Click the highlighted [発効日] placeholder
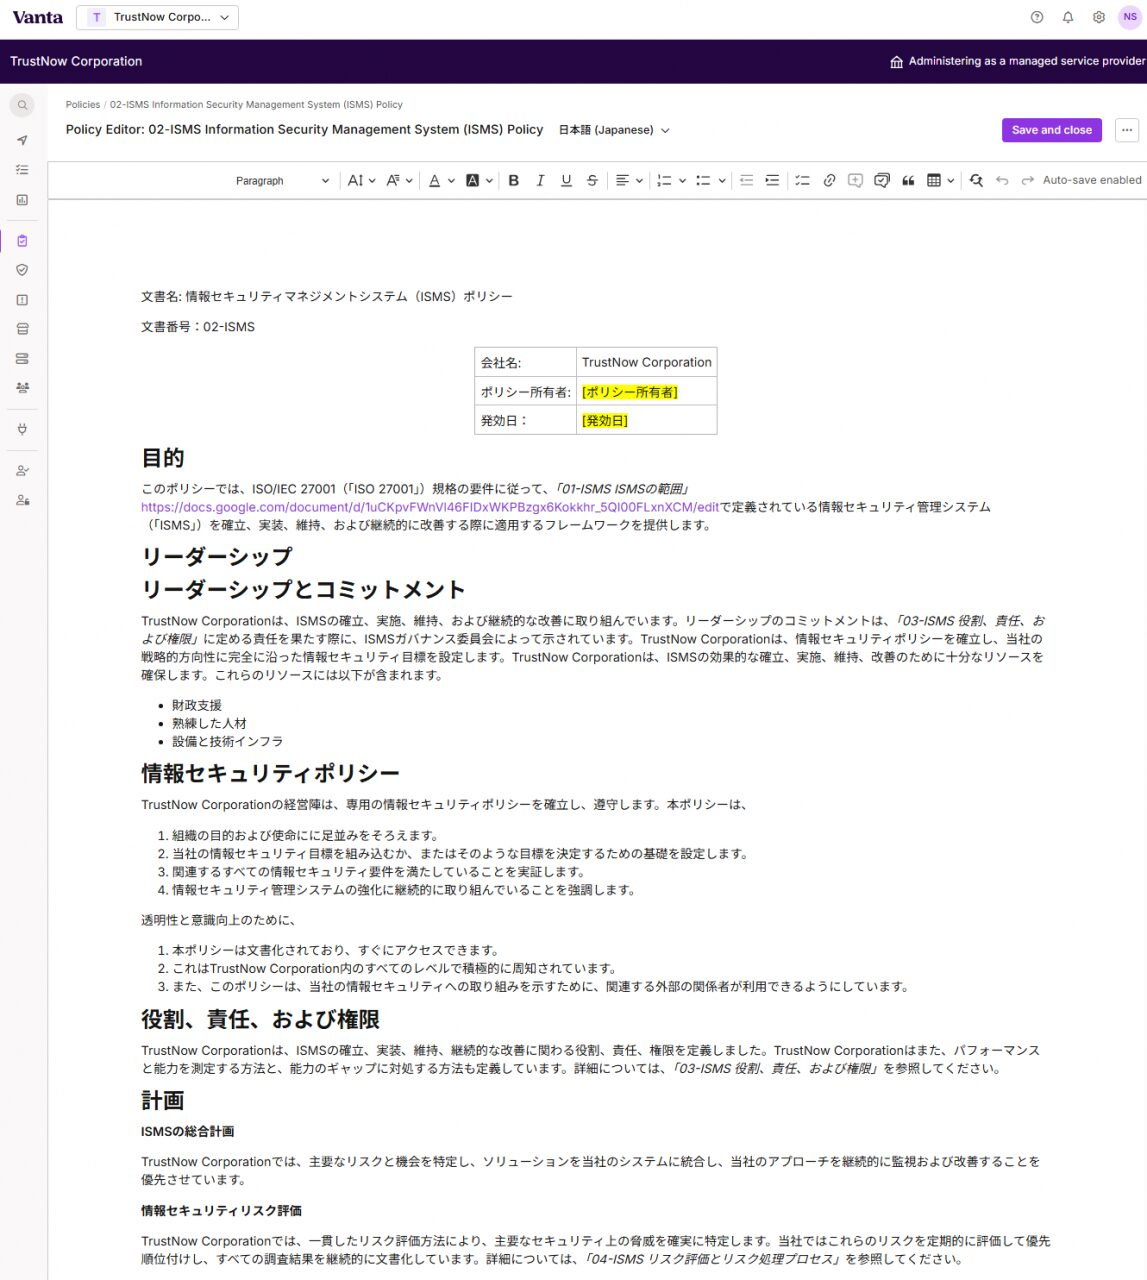1147x1280 pixels. pyautogui.click(x=605, y=421)
